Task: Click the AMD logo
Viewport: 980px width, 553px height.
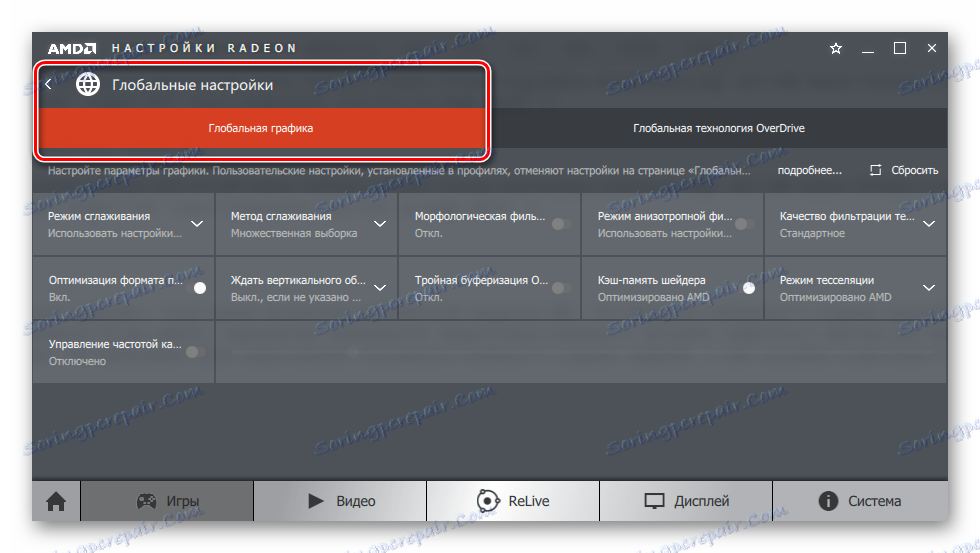Action: (x=72, y=48)
